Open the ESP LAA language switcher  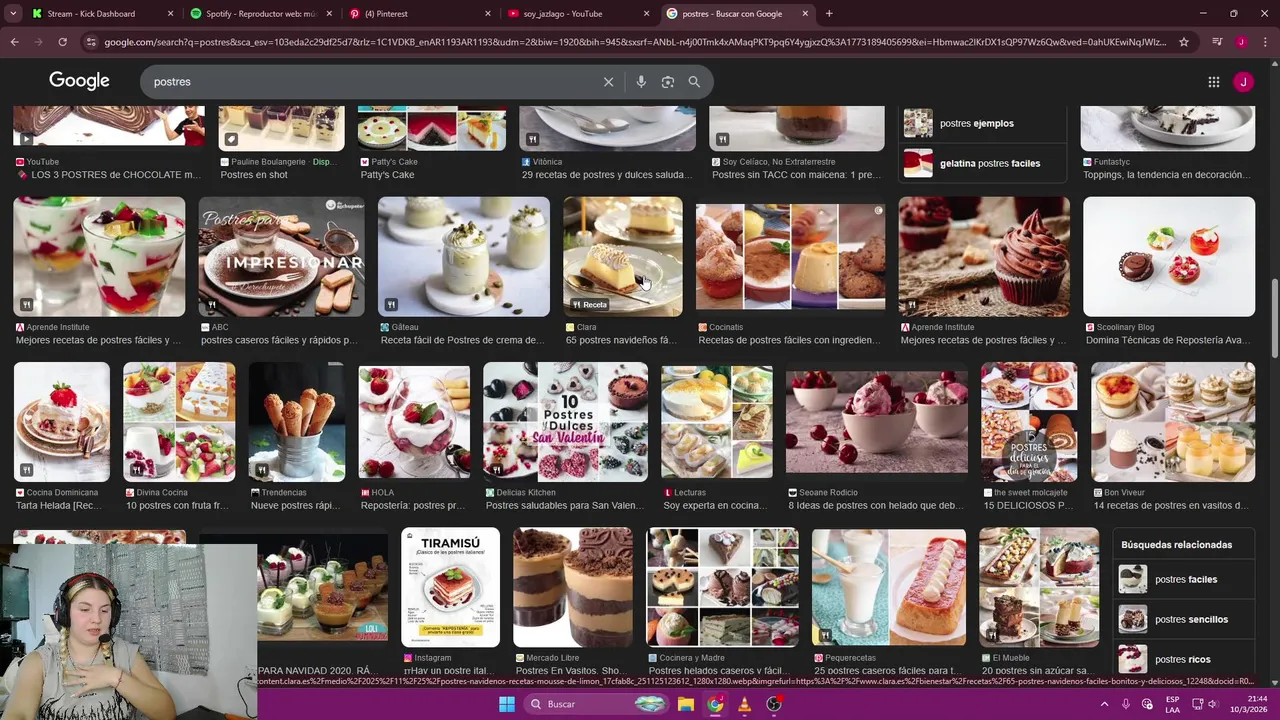point(1173,704)
